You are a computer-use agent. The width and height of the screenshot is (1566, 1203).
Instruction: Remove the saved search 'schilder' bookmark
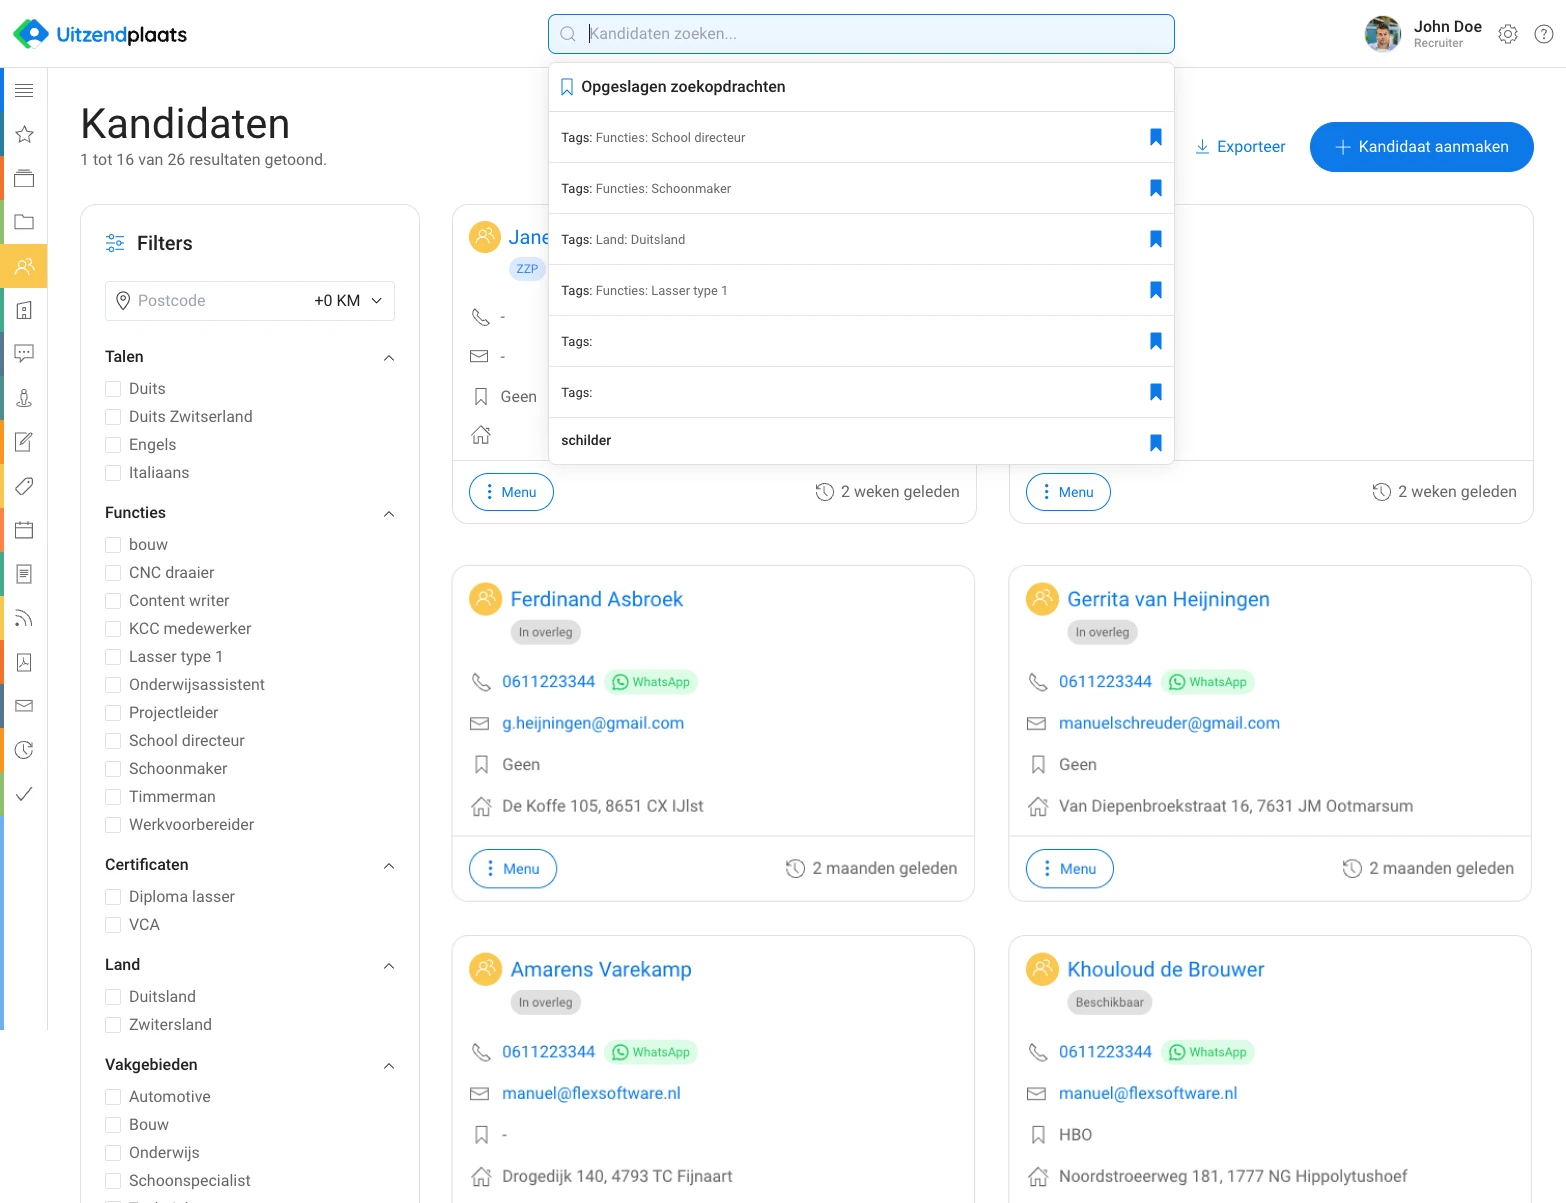[x=1155, y=442]
